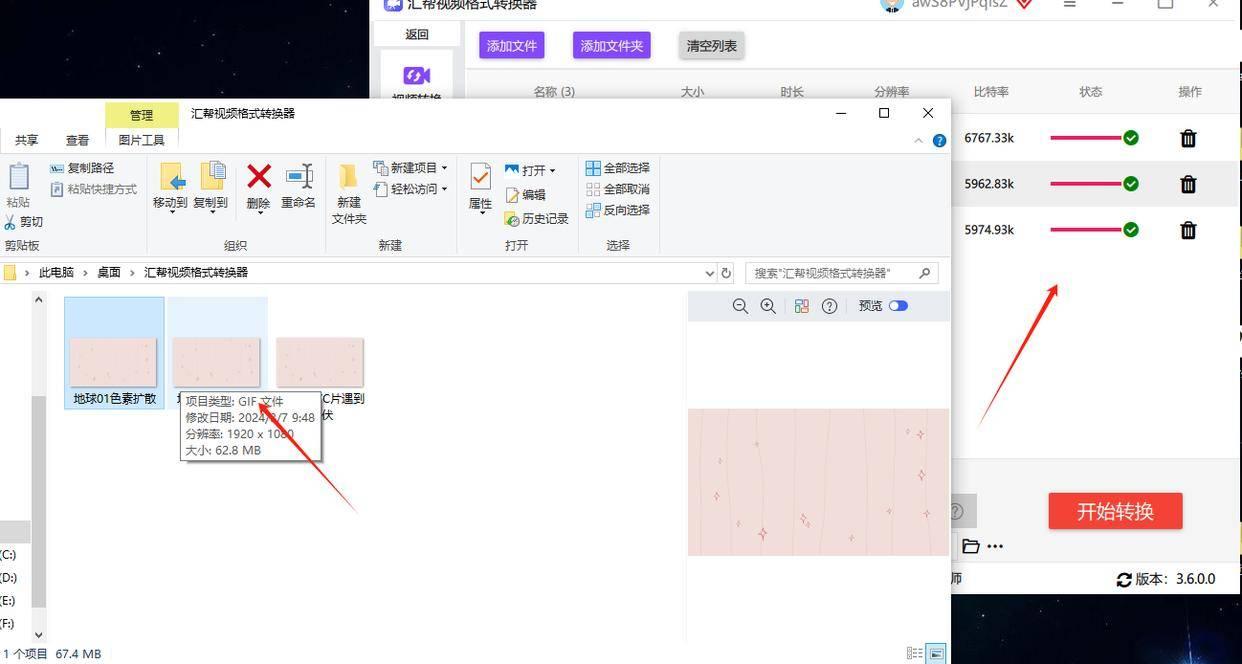Switch Explorer to large icons view
Viewport: 1242px width, 664px height.
click(936, 653)
